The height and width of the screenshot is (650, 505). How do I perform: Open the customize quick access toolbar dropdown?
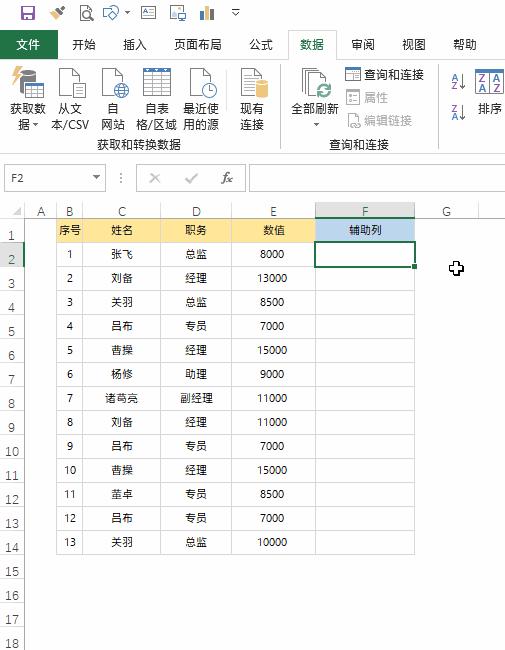coord(236,12)
